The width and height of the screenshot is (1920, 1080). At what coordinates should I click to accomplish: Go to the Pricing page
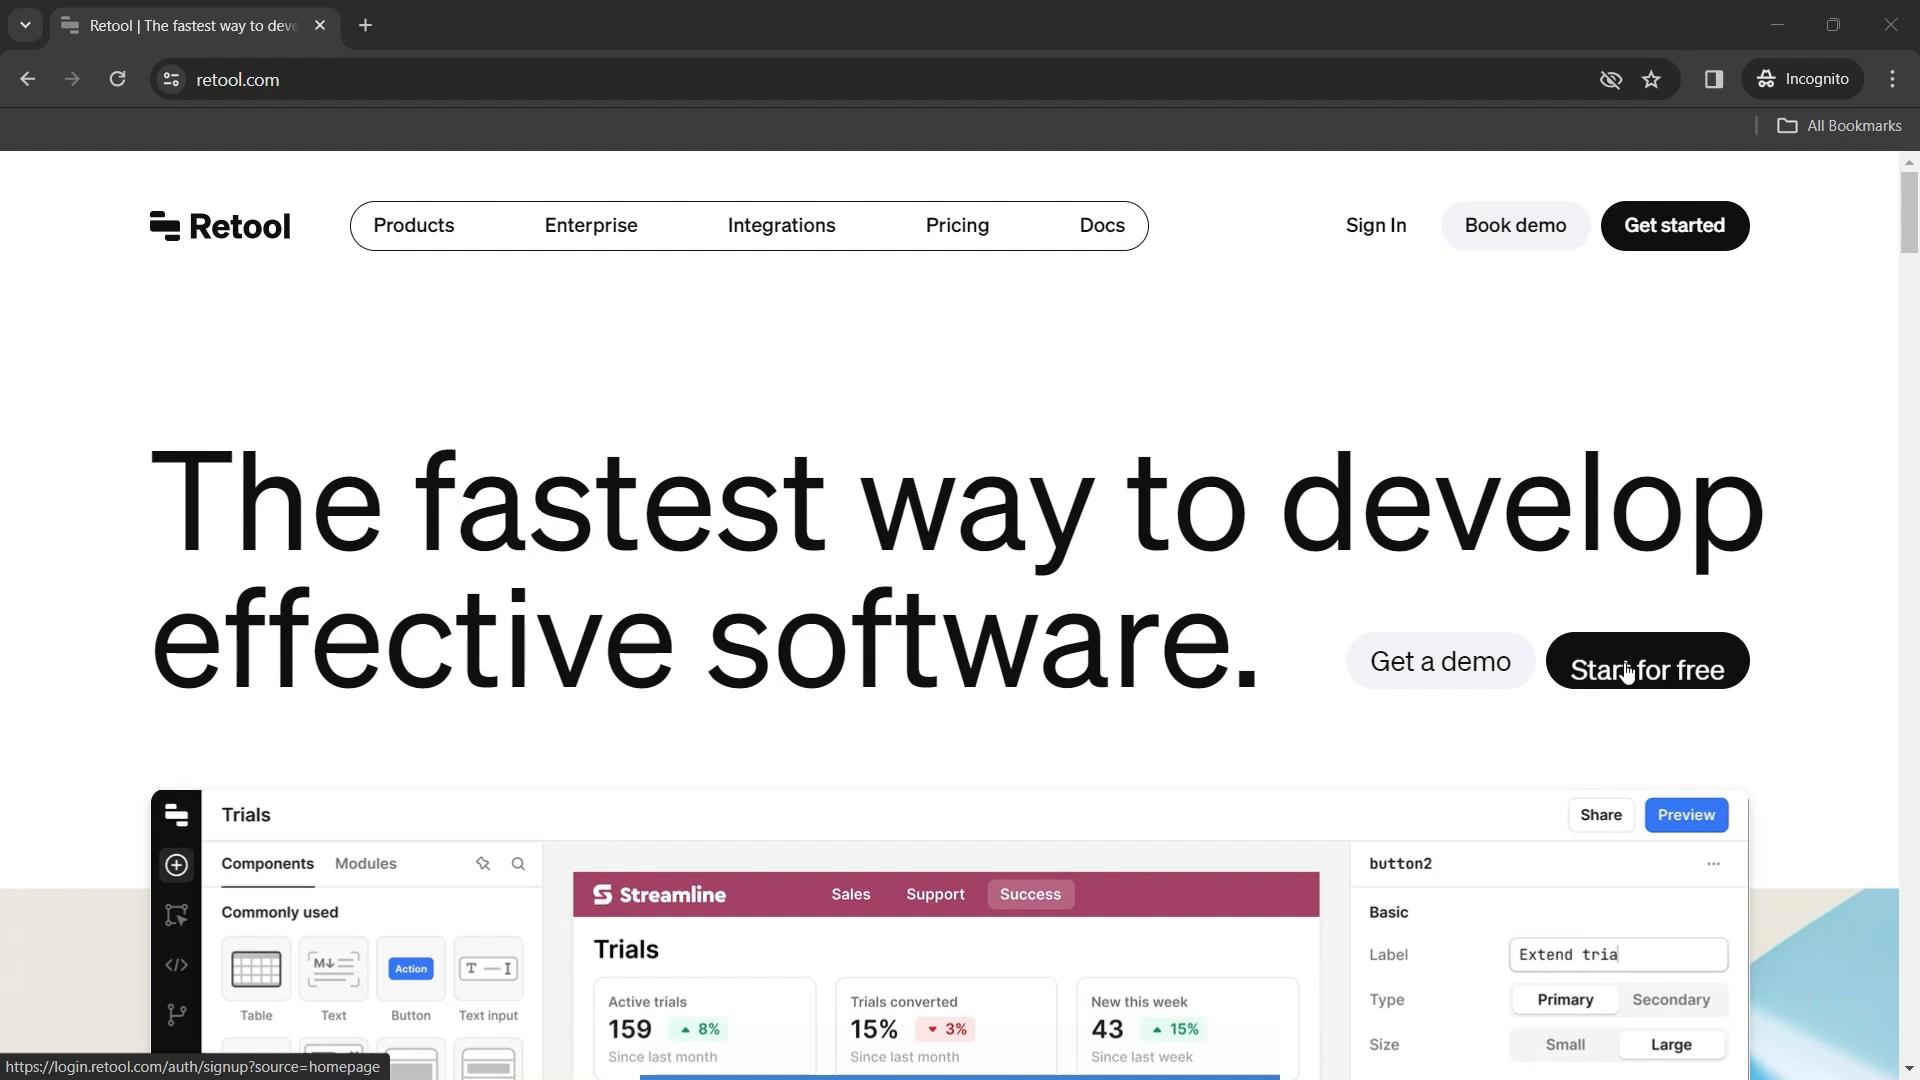(957, 226)
